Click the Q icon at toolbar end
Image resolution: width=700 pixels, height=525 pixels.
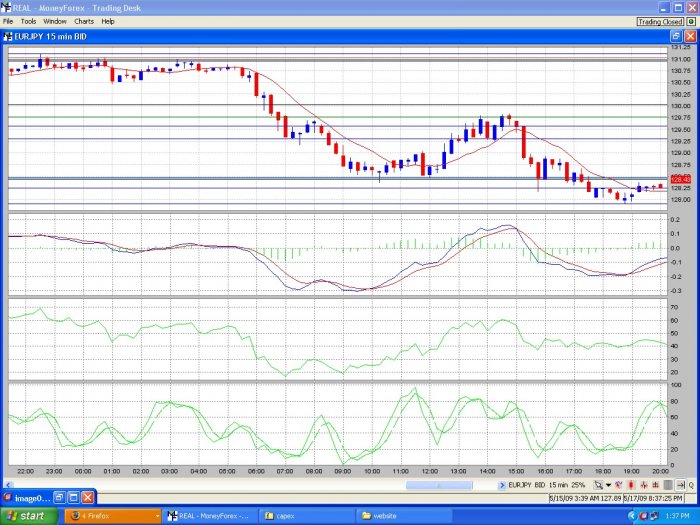[x=691, y=485]
